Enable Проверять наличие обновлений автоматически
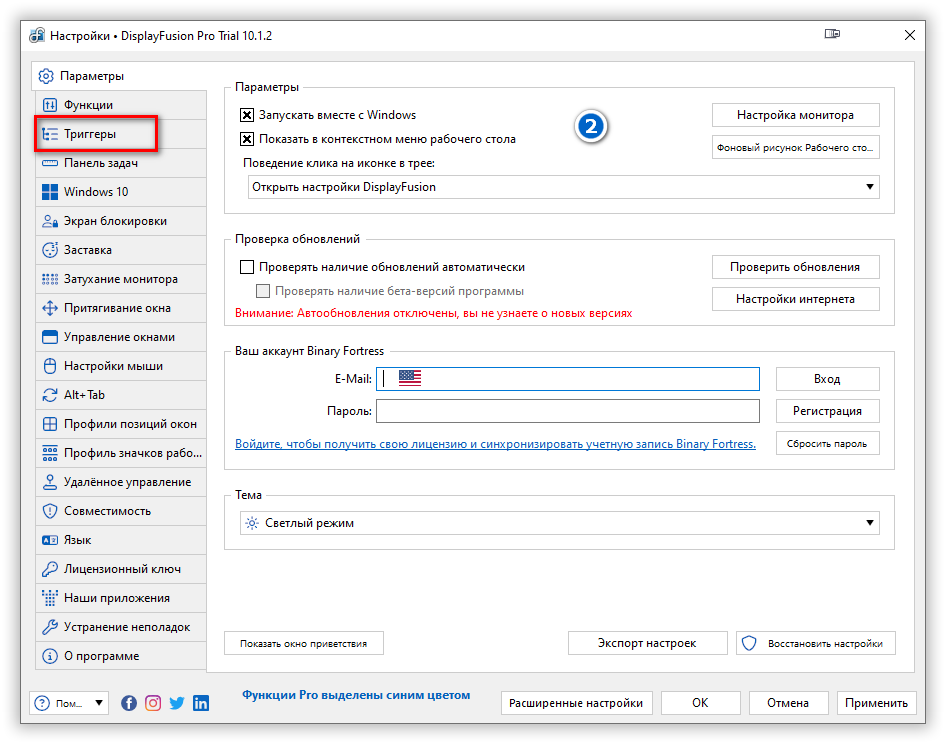 [x=247, y=267]
